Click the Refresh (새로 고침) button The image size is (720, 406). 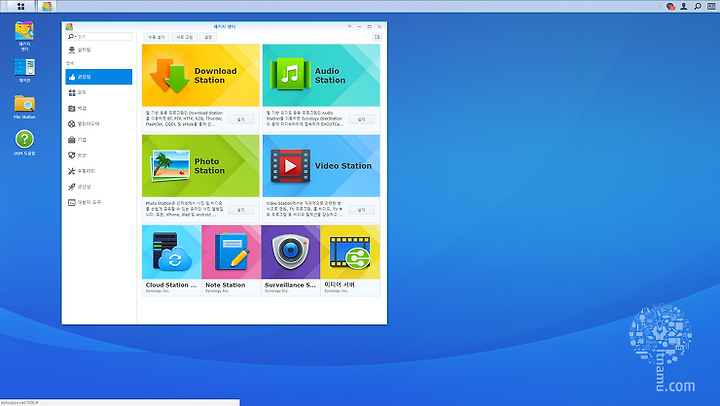pyautogui.click(x=185, y=37)
